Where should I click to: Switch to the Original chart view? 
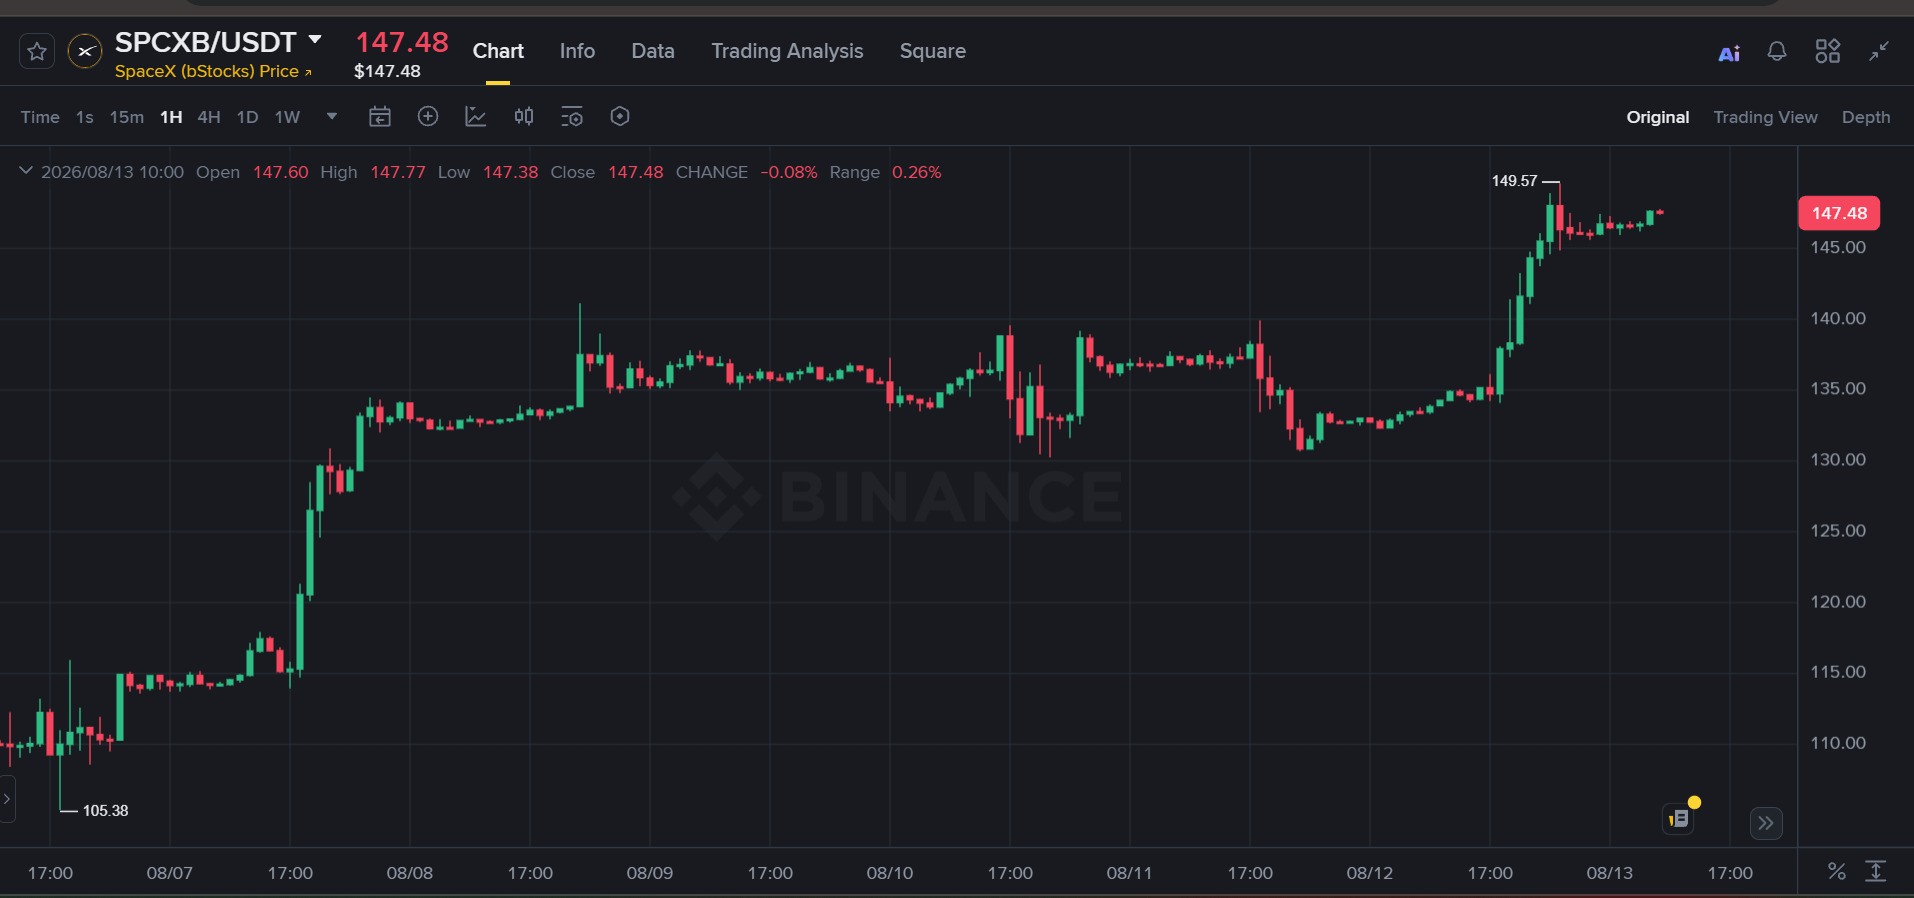pyautogui.click(x=1658, y=117)
